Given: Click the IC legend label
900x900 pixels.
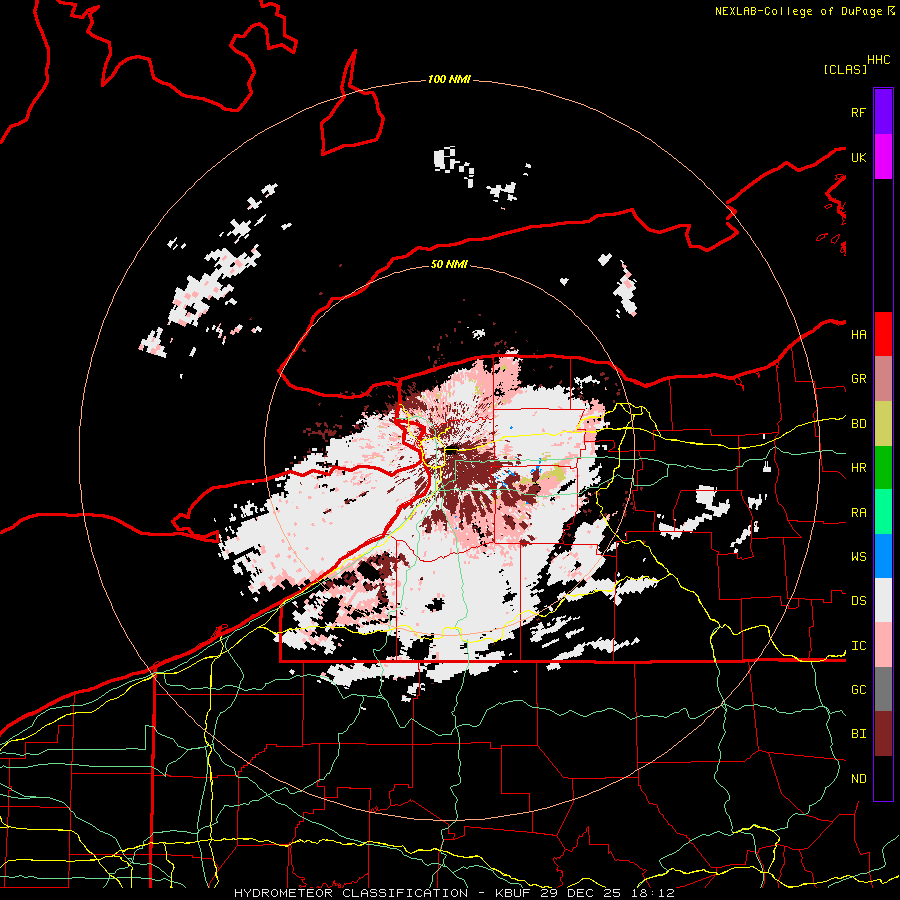Looking at the screenshot, I should pyautogui.click(x=858, y=645).
